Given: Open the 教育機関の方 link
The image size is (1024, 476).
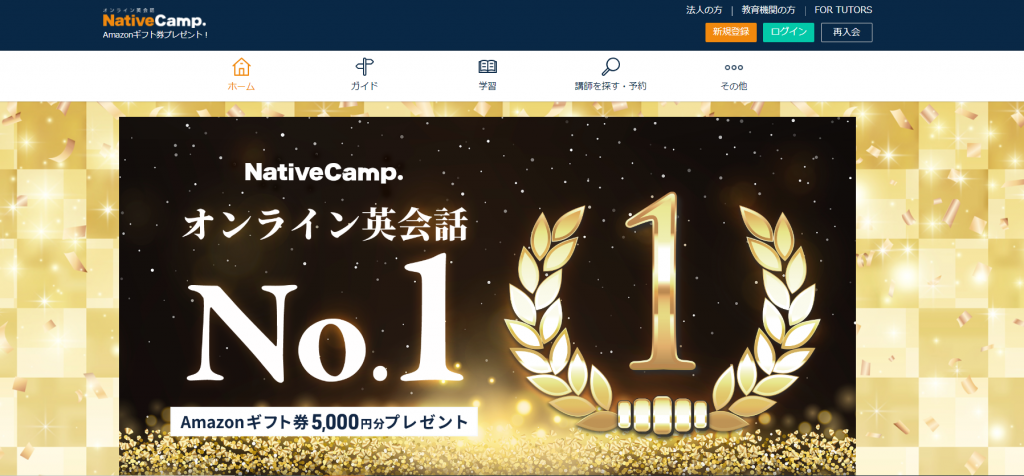Looking at the screenshot, I should (x=768, y=10).
